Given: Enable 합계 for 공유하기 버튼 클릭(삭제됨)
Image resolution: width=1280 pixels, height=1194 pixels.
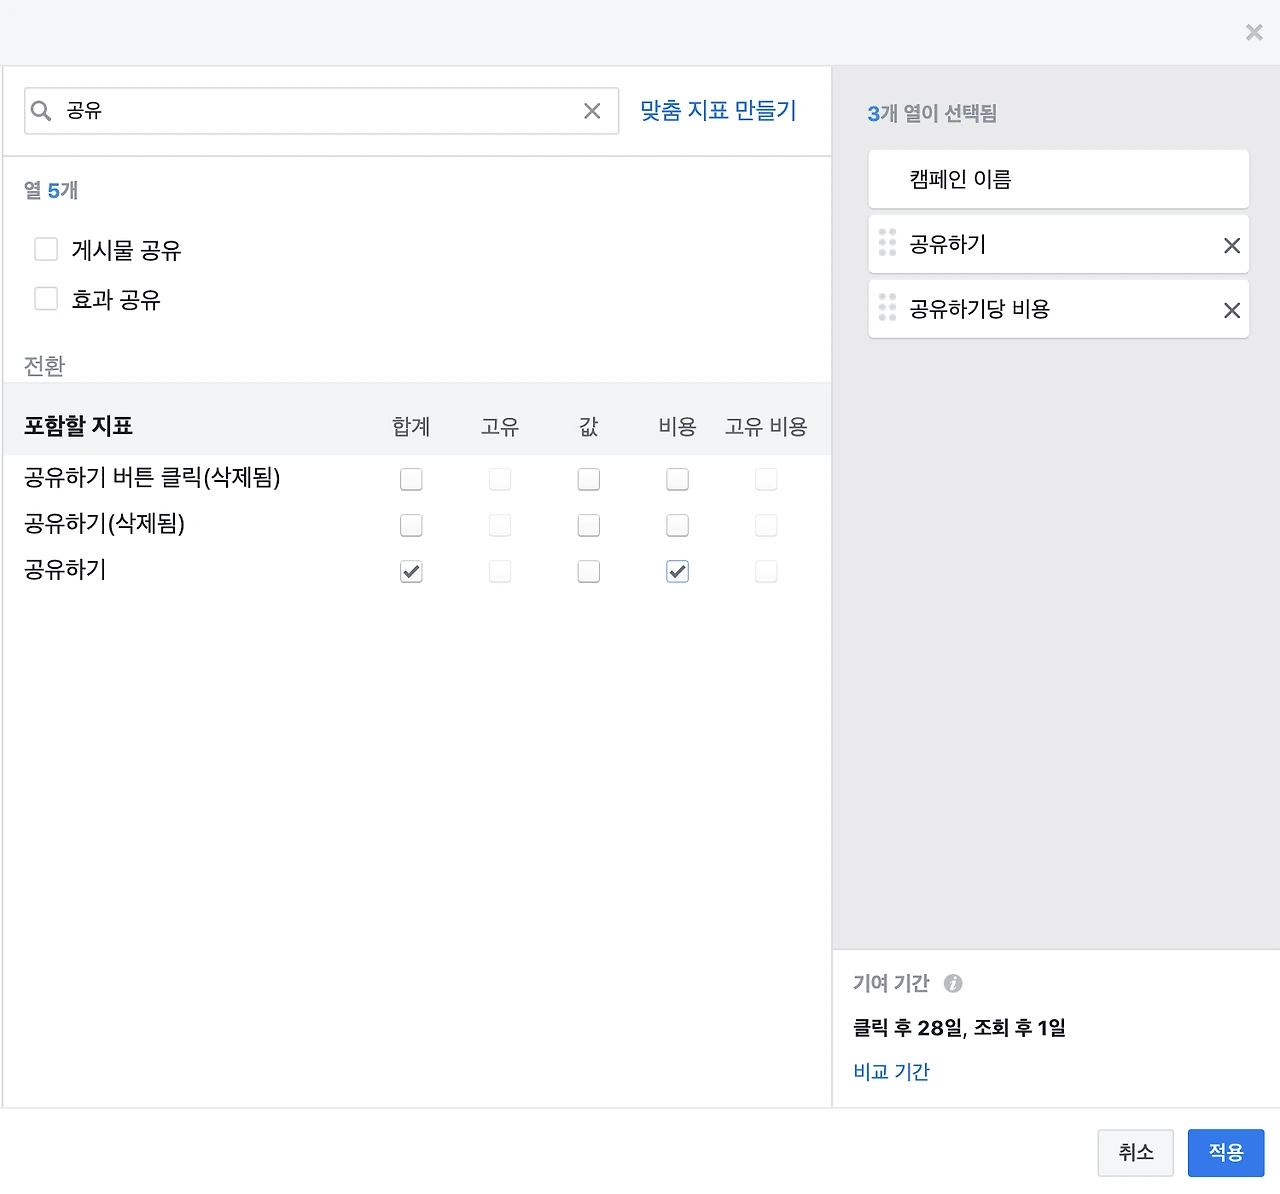Looking at the screenshot, I should [411, 480].
